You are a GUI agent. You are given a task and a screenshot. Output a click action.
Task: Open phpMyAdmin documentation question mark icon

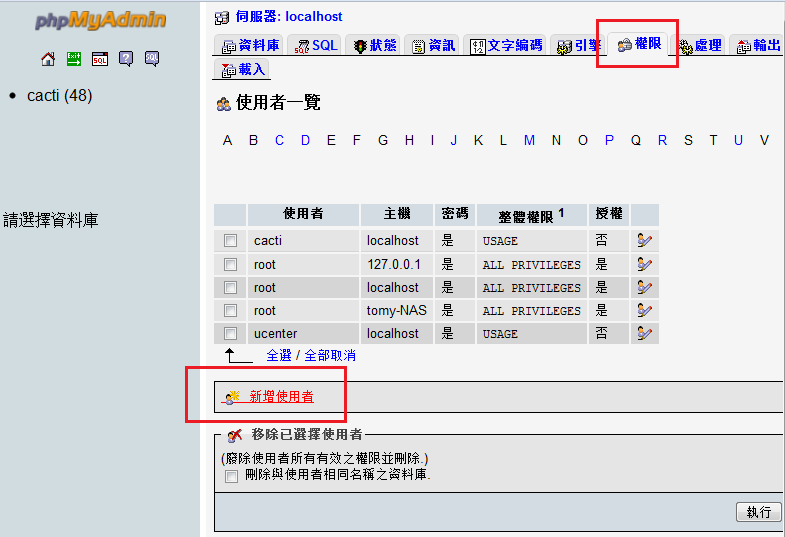tap(126, 59)
